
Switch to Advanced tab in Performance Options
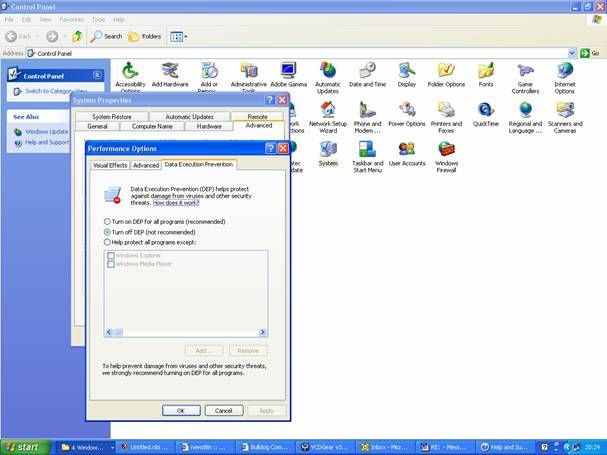pos(146,165)
